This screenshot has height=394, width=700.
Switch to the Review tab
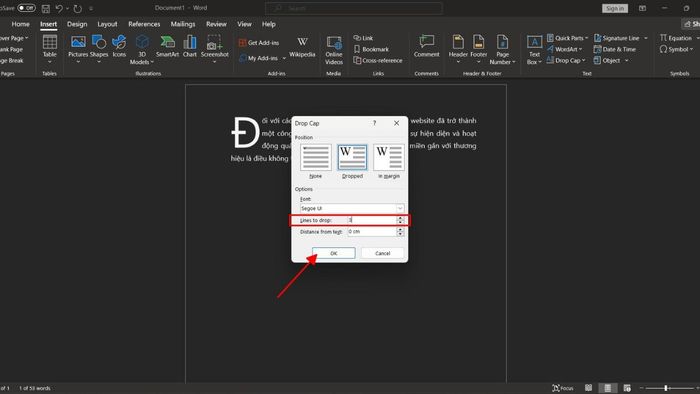click(216, 24)
